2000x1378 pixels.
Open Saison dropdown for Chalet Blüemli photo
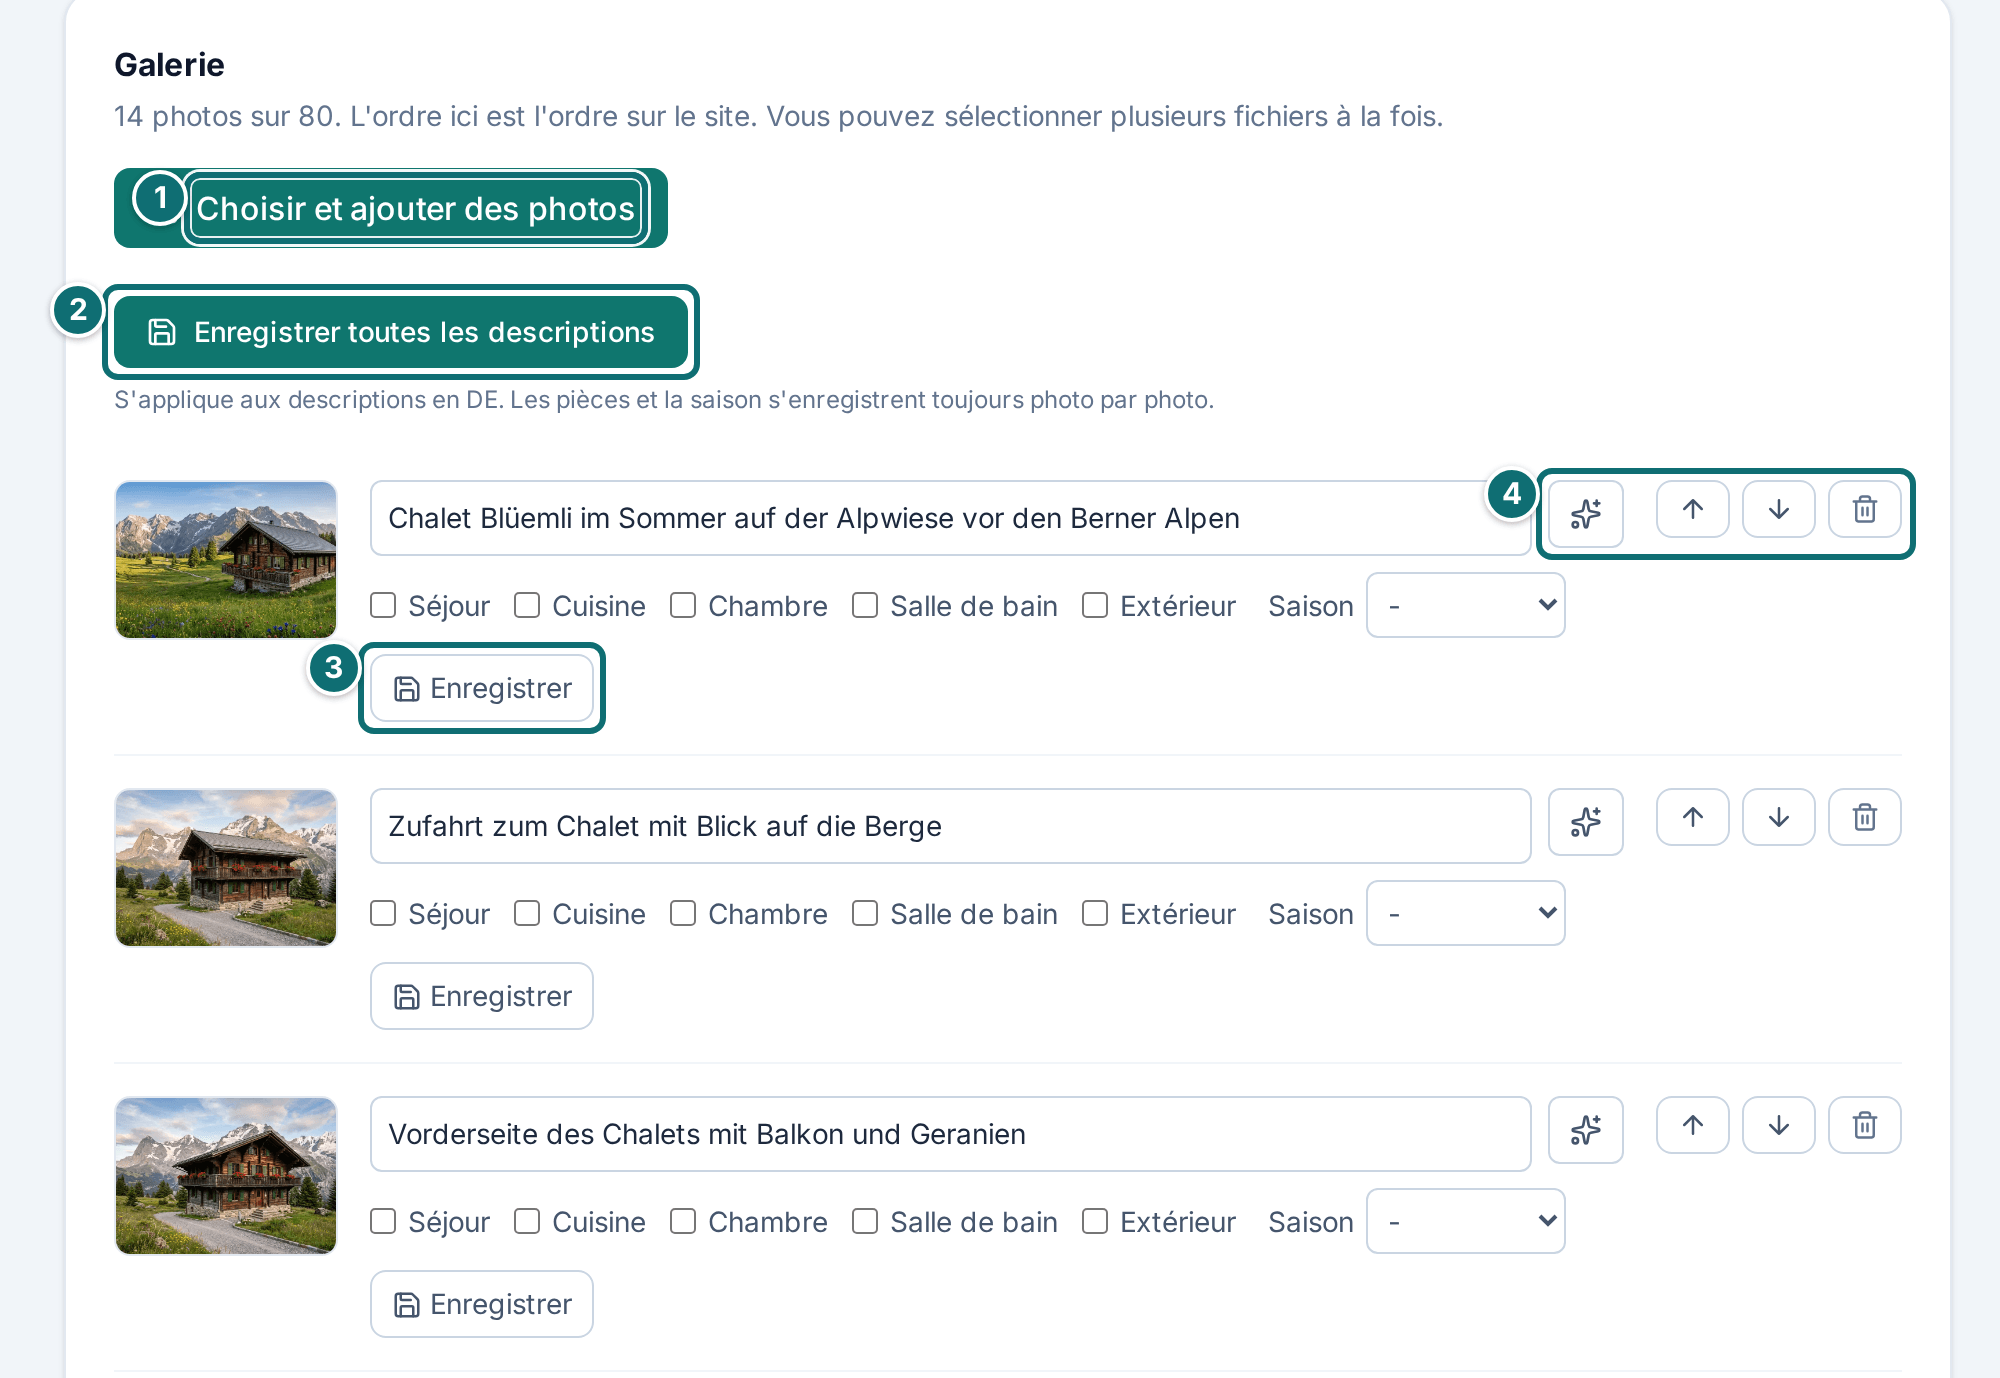click(x=1465, y=605)
